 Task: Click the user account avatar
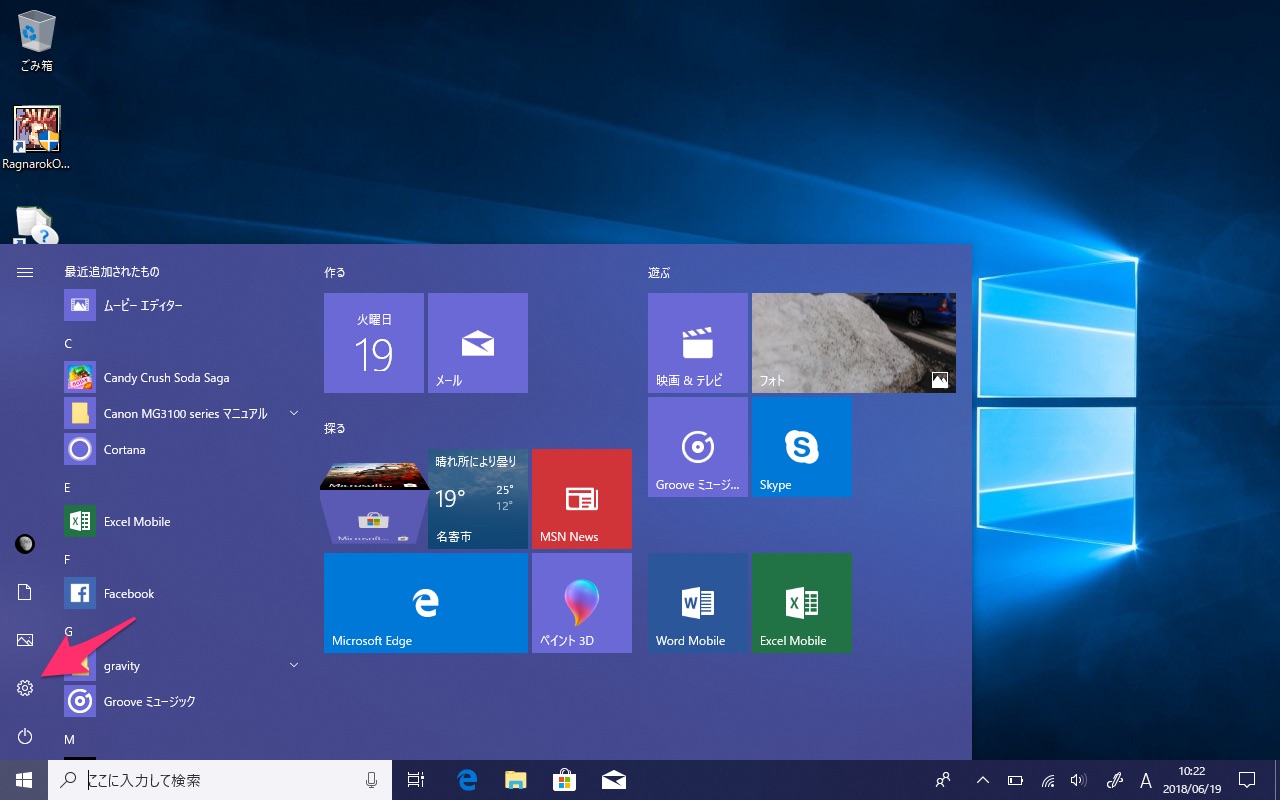click(x=25, y=544)
